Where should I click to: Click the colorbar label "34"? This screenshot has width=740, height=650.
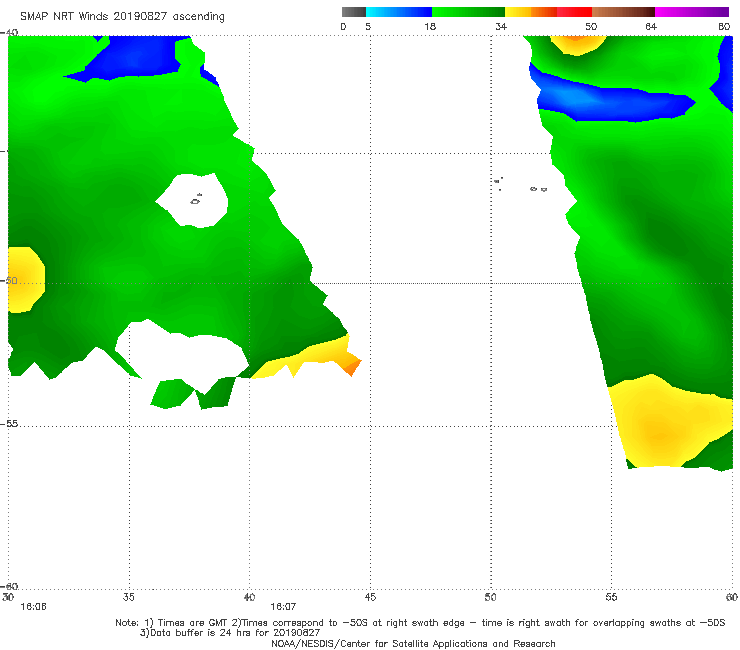501,27
